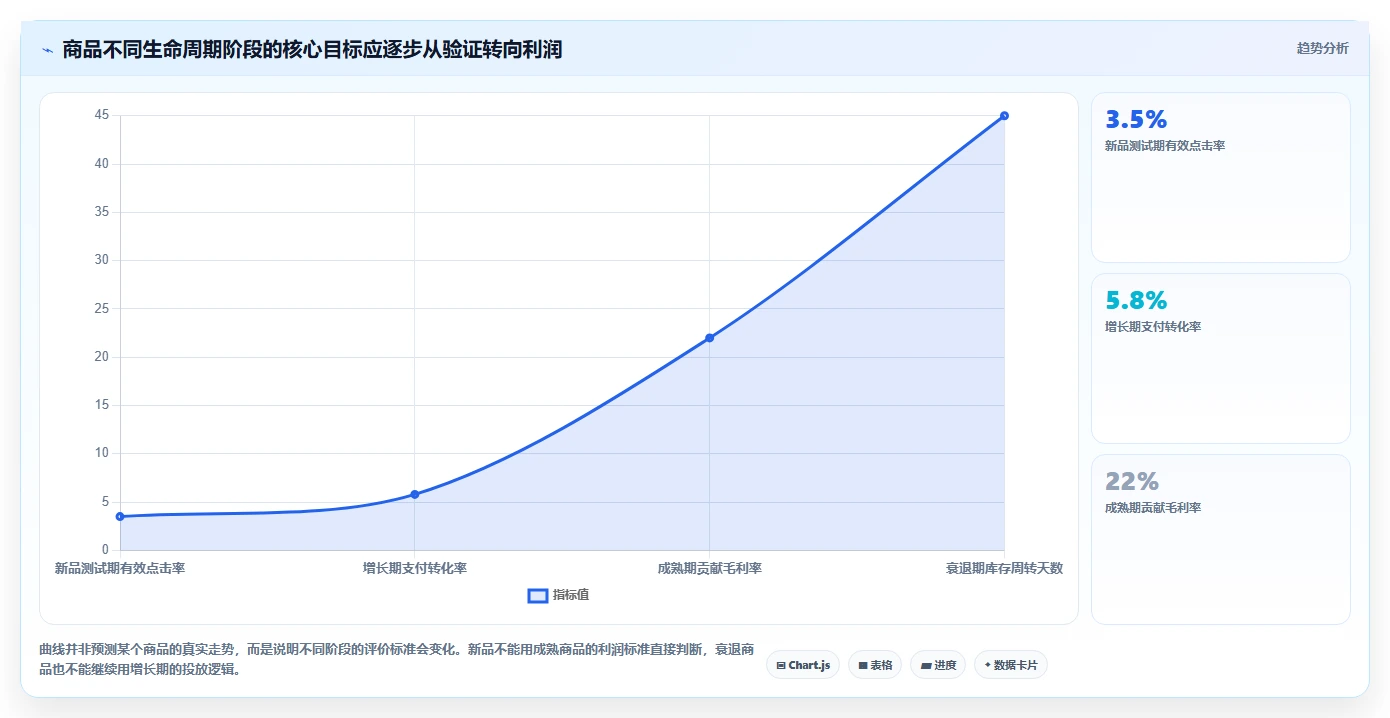
Task: Click the data point for 增长期支付转化率
Action: click(x=415, y=494)
